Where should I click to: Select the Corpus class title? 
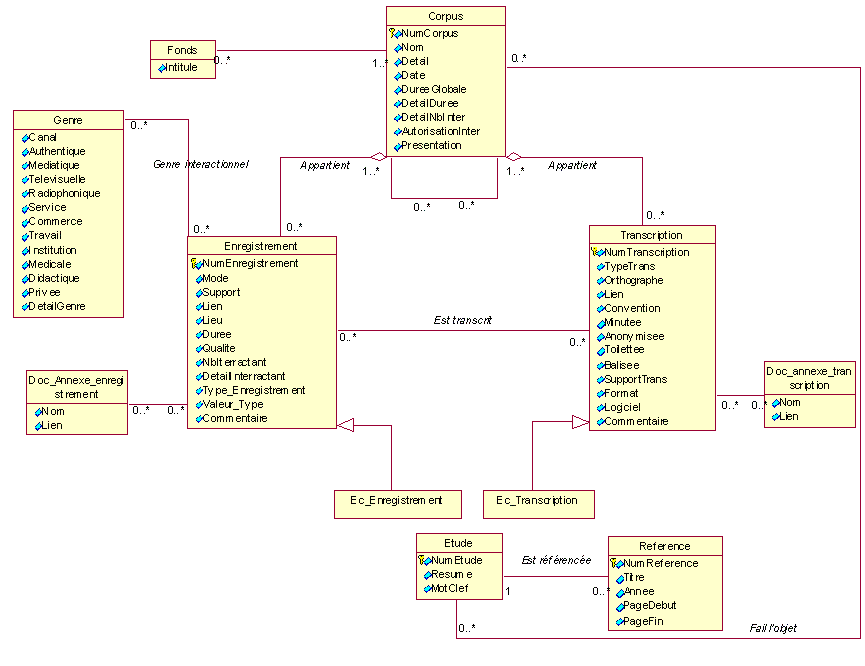446,16
